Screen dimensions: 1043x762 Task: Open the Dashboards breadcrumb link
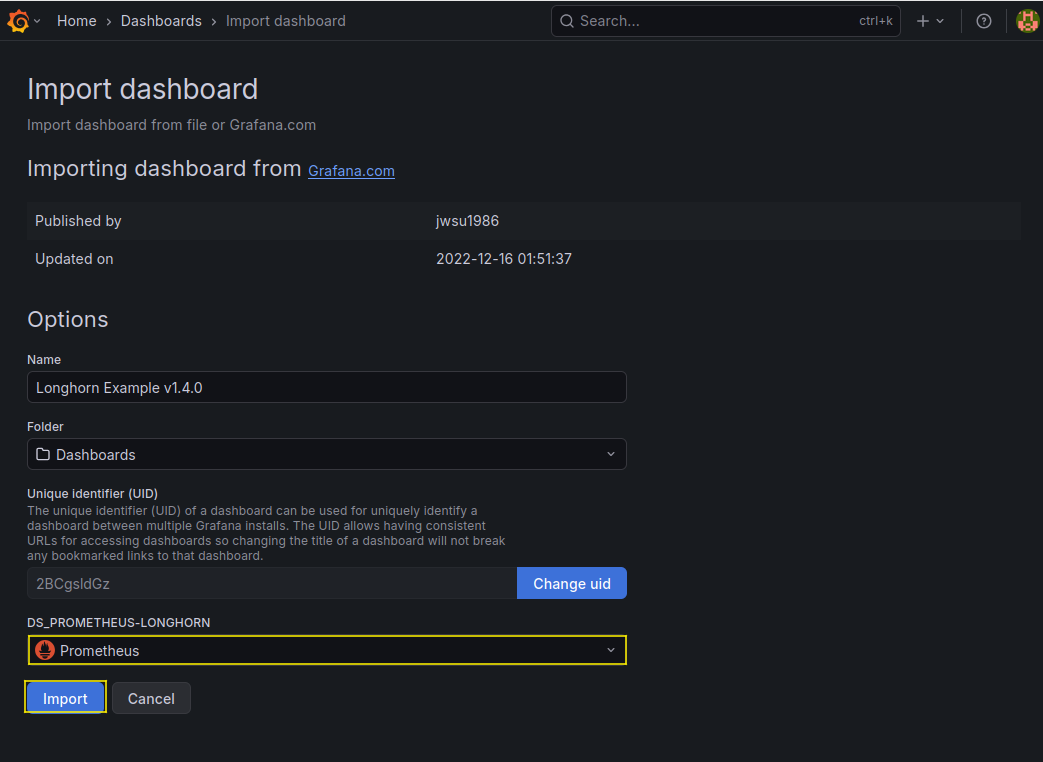(161, 21)
